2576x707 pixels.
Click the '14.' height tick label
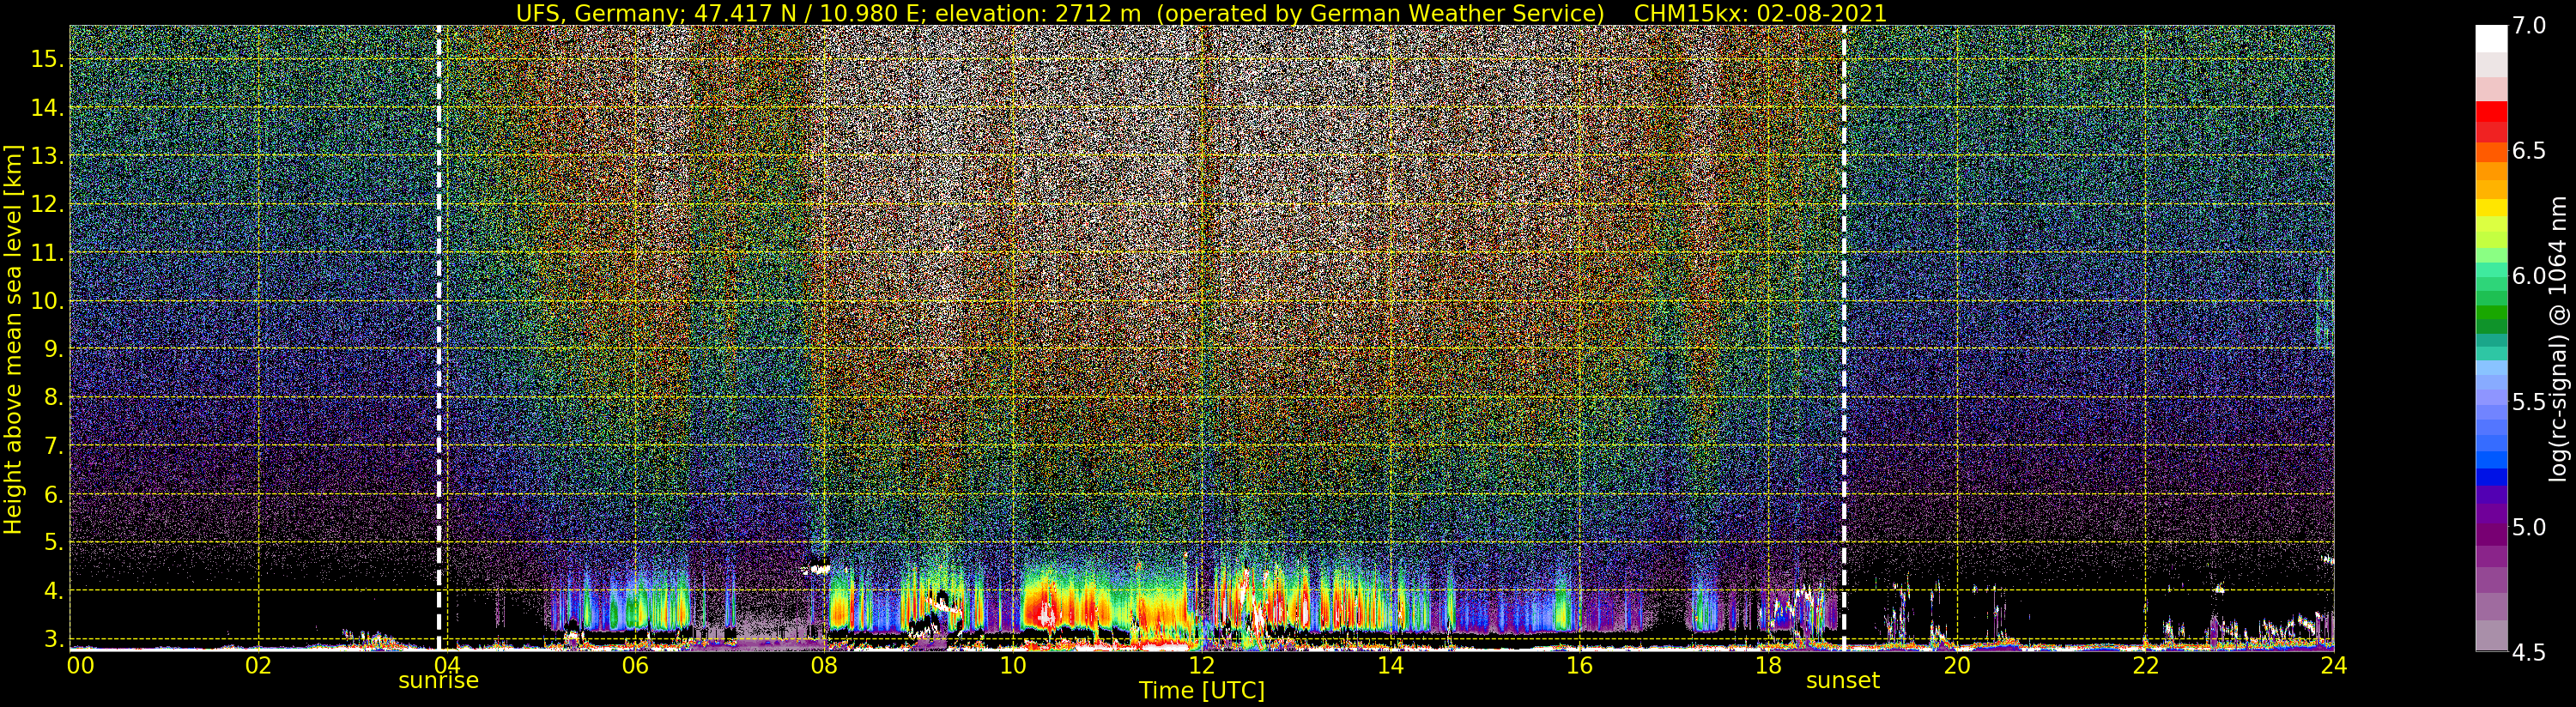click(x=46, y=108)
